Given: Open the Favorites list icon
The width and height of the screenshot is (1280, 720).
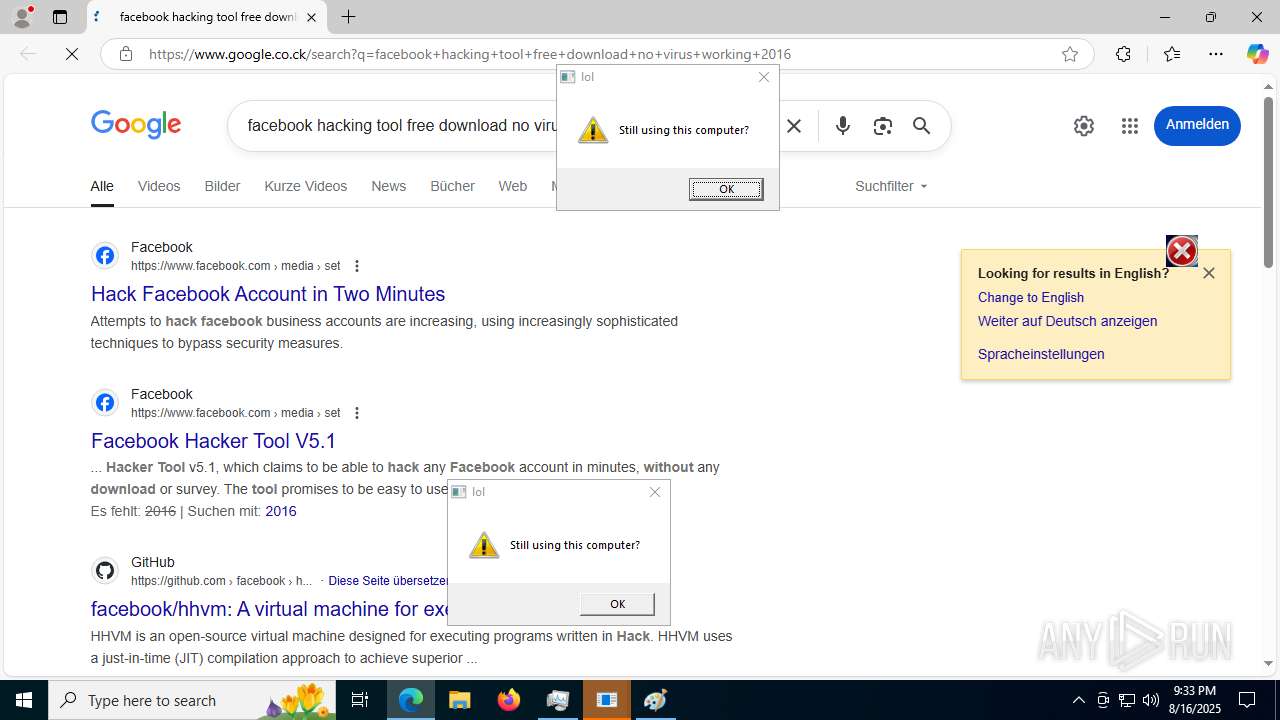Looking at the screenshot, I should point(1172,54).
